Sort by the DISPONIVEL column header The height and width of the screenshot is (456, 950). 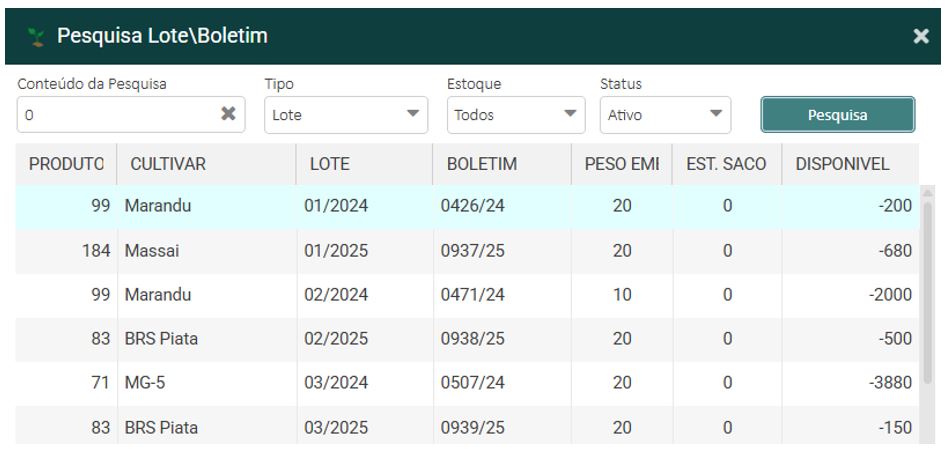coord(842,165)
